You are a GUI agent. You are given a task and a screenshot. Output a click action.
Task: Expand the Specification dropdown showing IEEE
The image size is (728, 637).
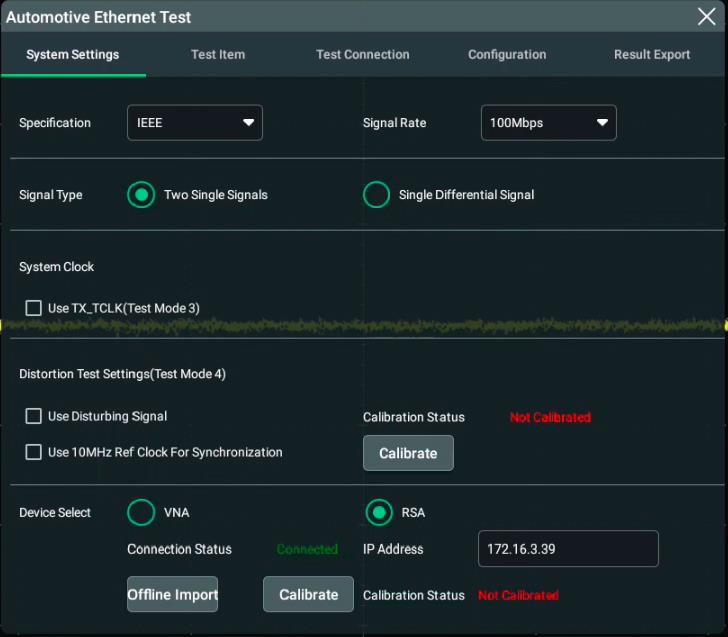pos(194,123)
